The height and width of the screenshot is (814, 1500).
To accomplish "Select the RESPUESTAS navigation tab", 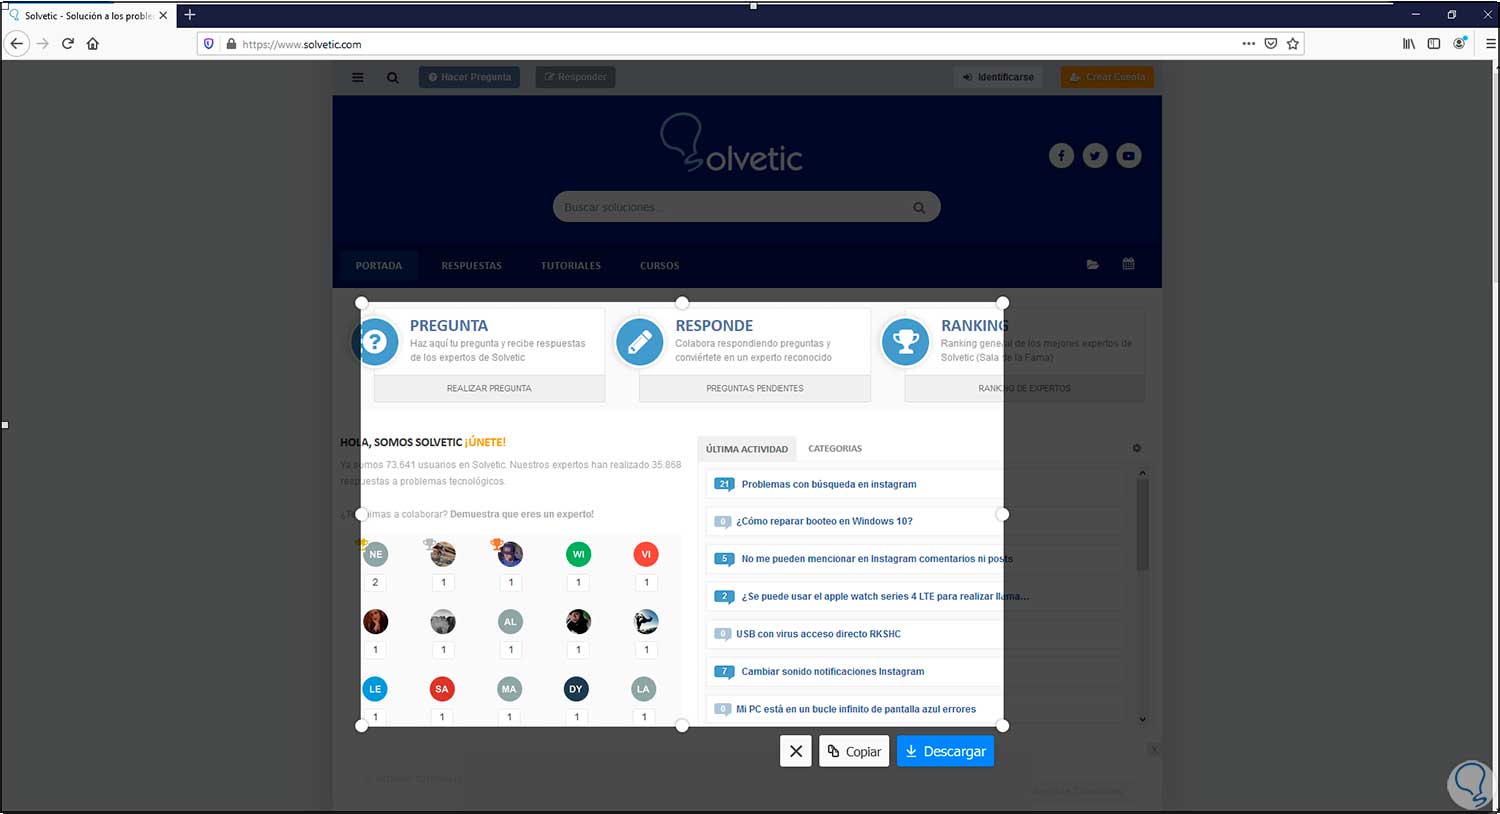I will 471,265.
